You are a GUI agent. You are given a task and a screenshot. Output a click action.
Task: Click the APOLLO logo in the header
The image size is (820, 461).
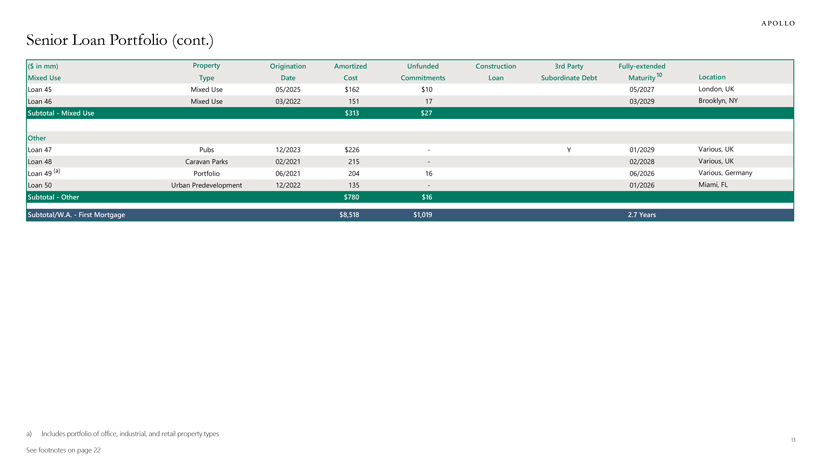coord(778,23)
